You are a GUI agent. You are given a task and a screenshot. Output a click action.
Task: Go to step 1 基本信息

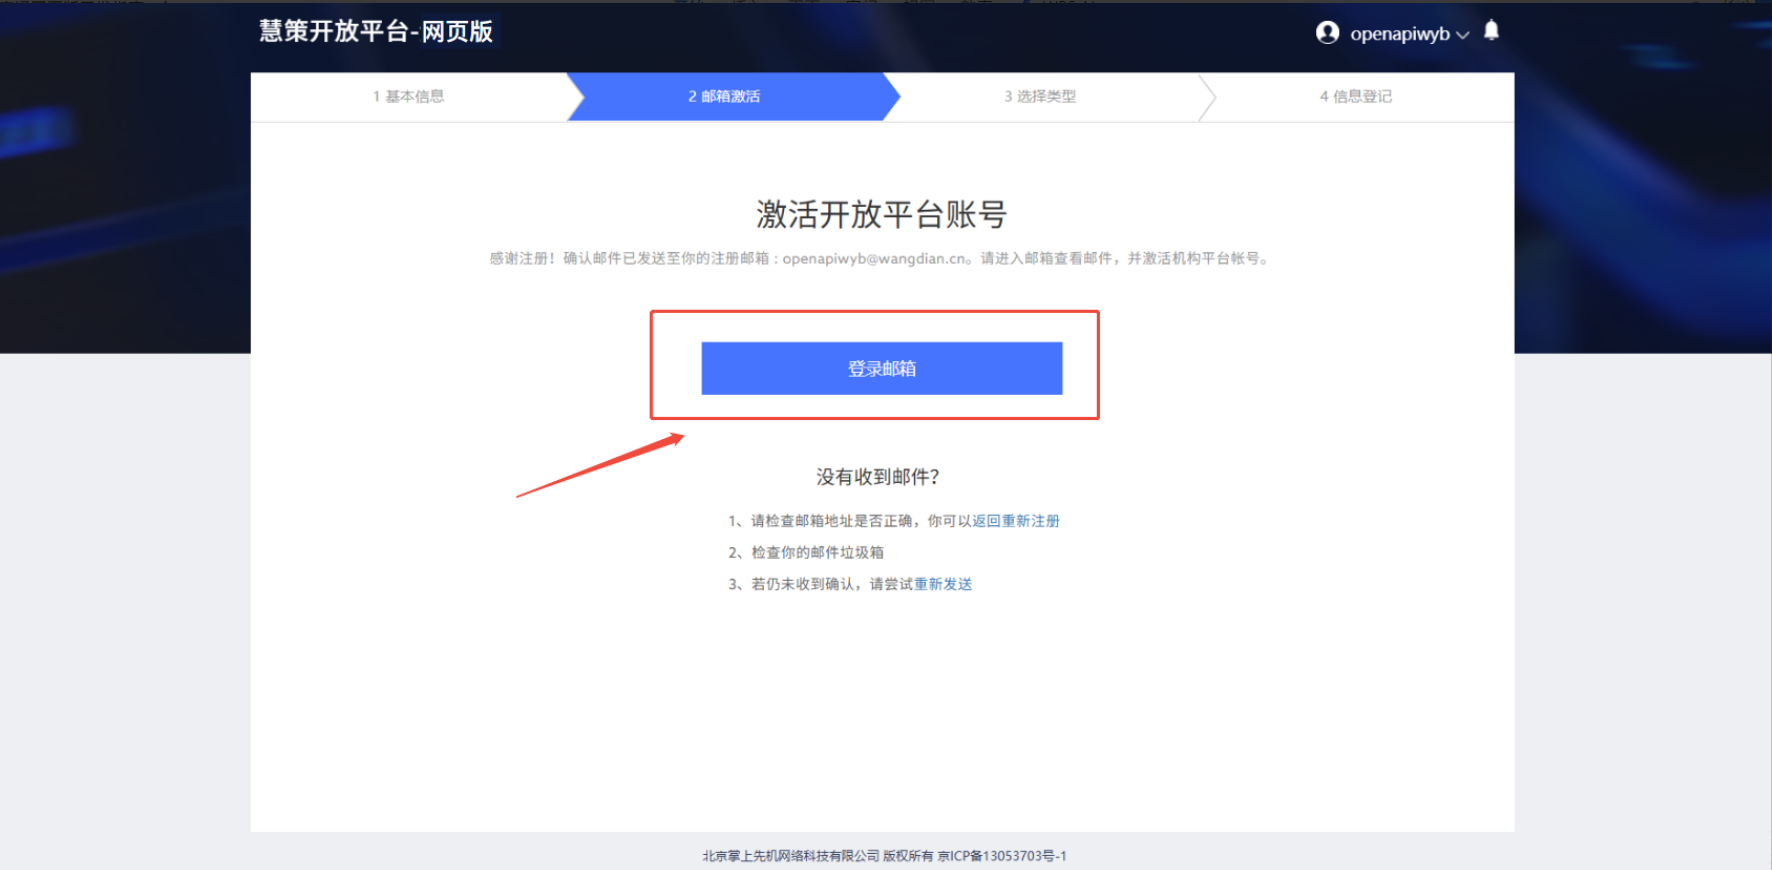[409, 97]
